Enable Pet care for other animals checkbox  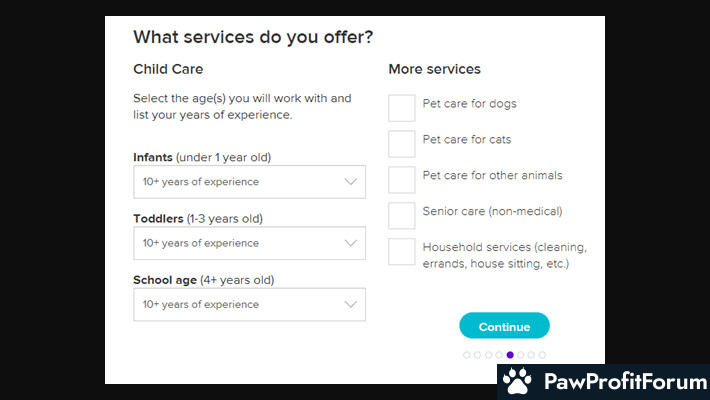pos(401,179)
